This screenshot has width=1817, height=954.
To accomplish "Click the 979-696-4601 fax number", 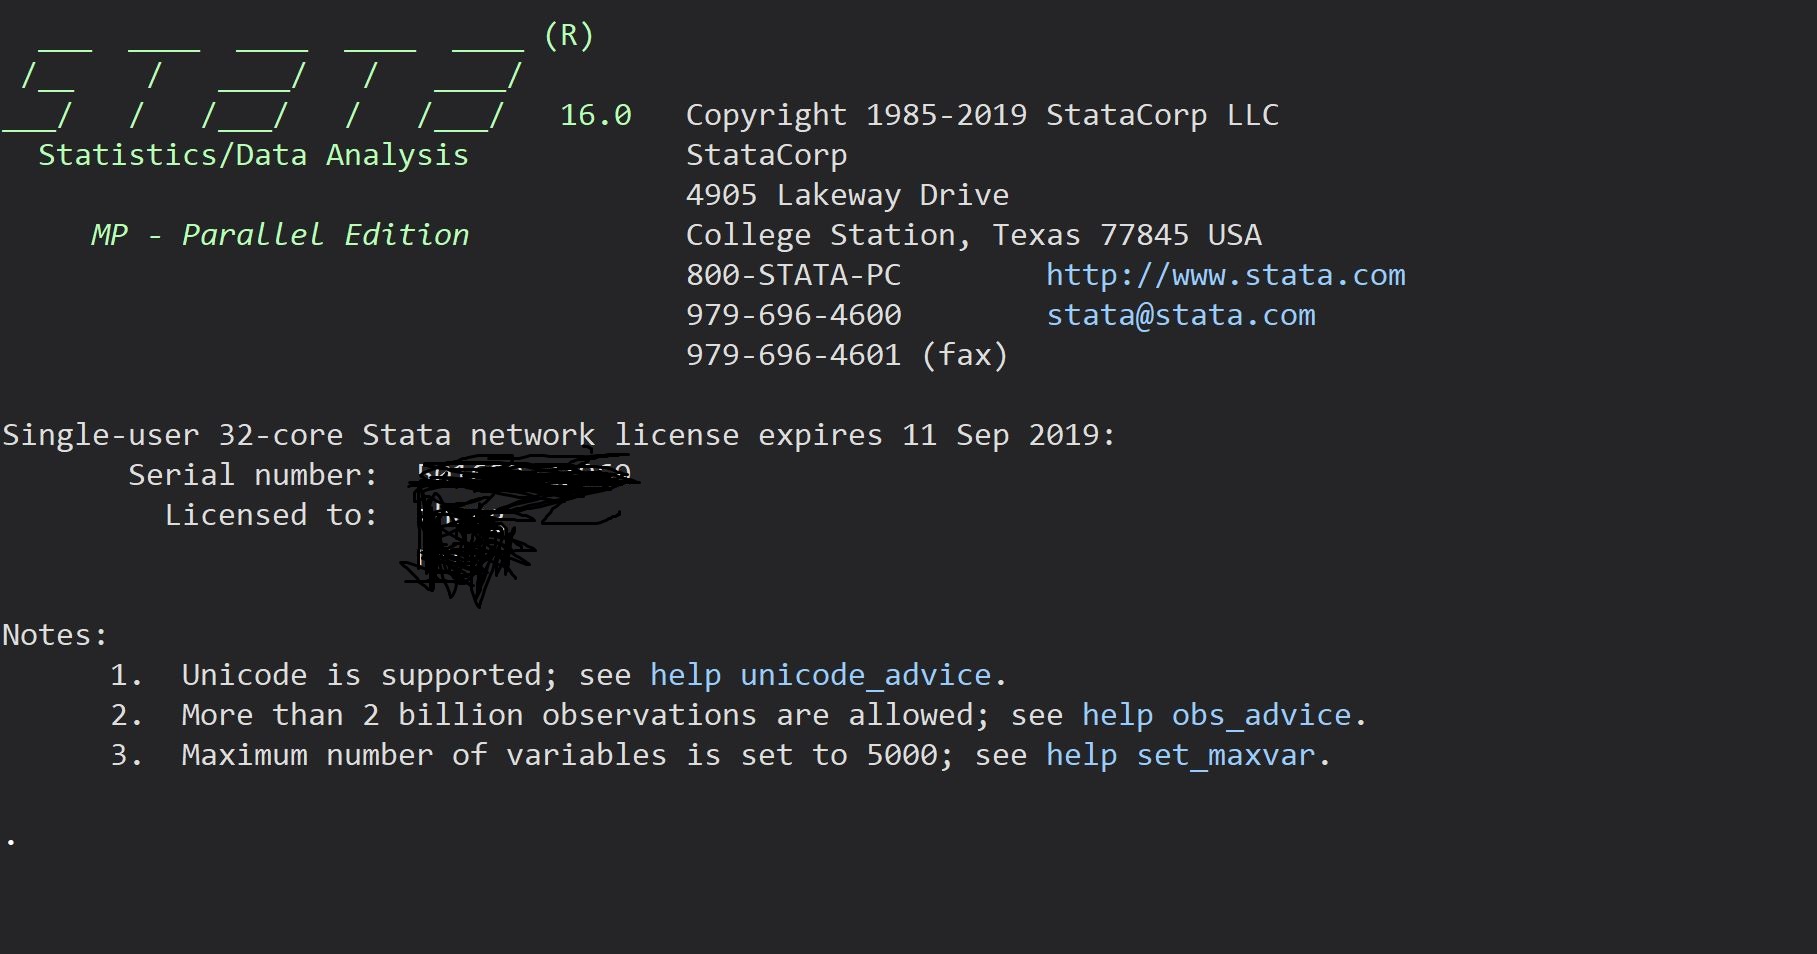I will point(846,355).
